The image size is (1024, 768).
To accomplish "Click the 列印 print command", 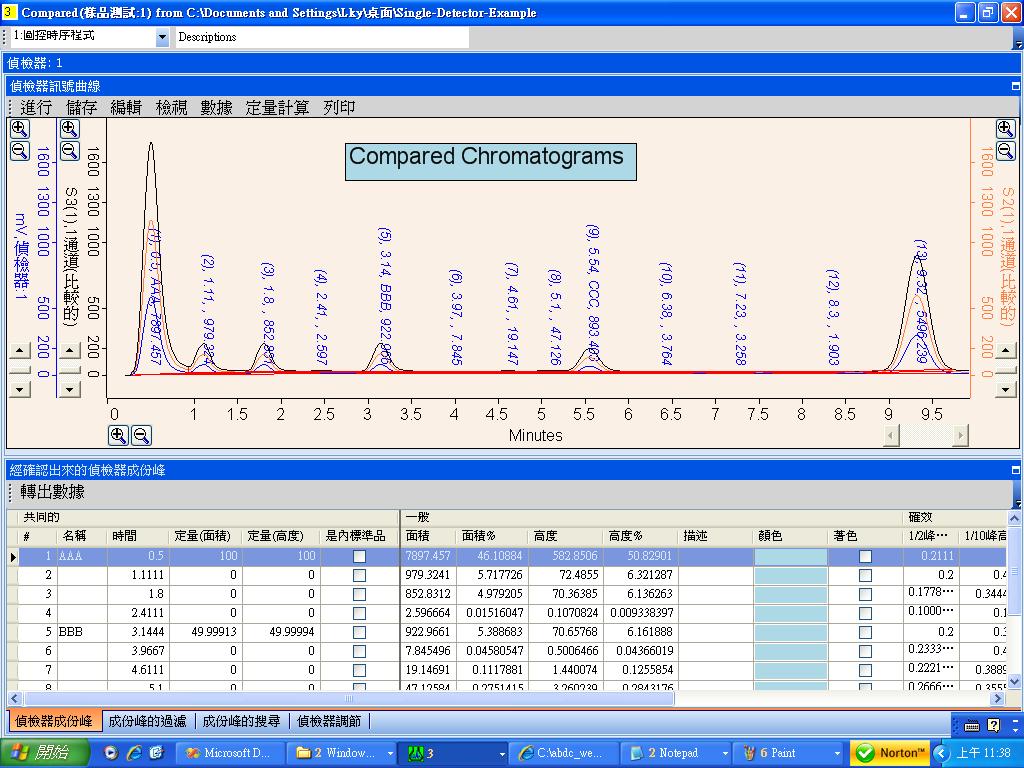I will coord(339,107).
